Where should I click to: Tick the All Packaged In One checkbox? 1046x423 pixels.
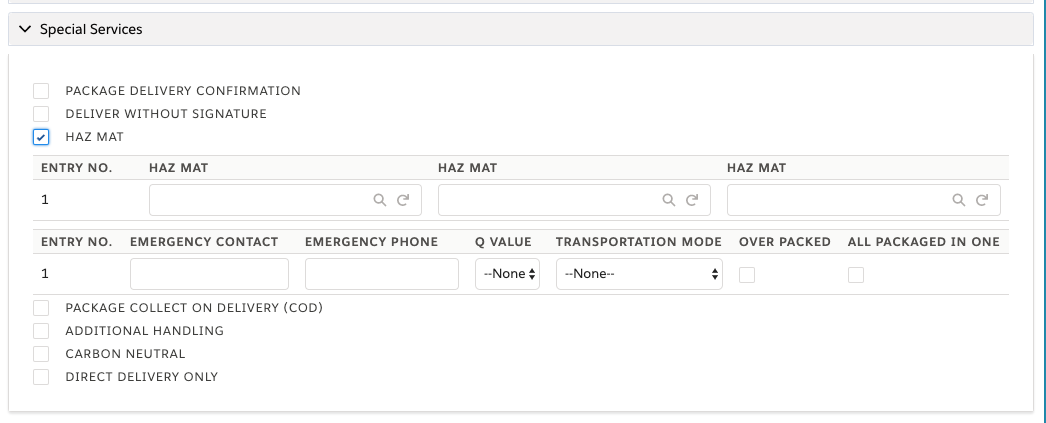click(856, 274)
